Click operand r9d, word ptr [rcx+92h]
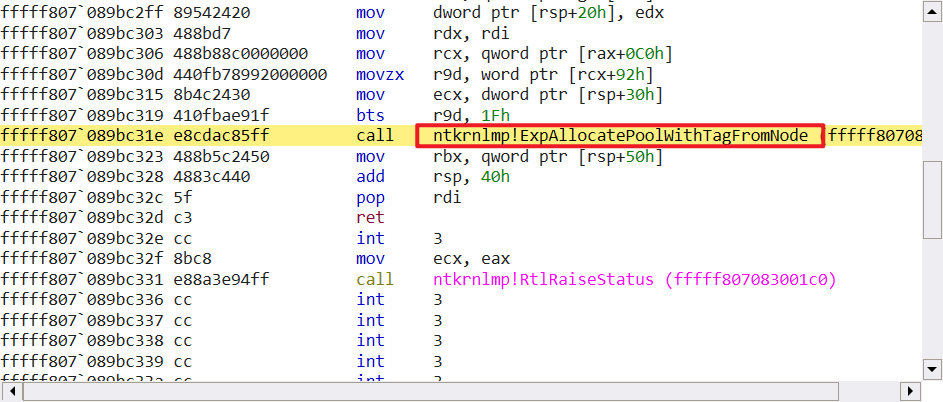Image resolution: width=943 pixels, height=402 pixels. click(543, 74)
